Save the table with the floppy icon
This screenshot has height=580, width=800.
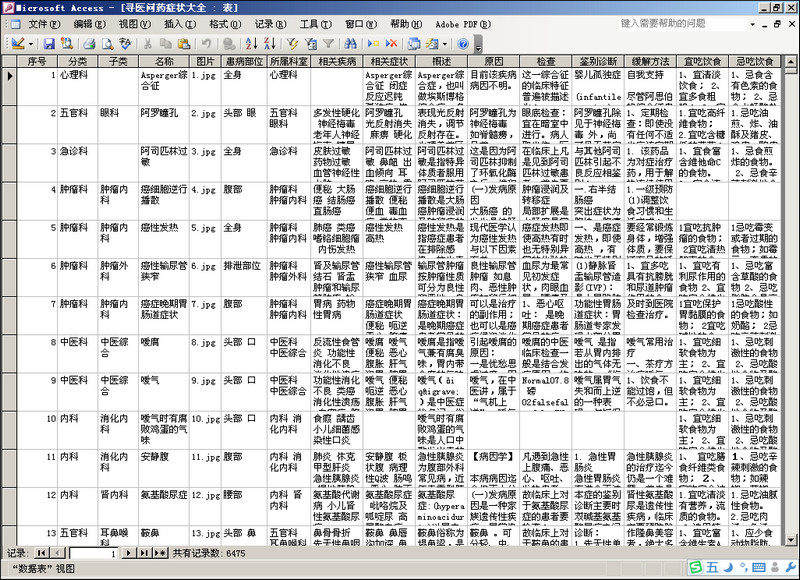[49, 44]
